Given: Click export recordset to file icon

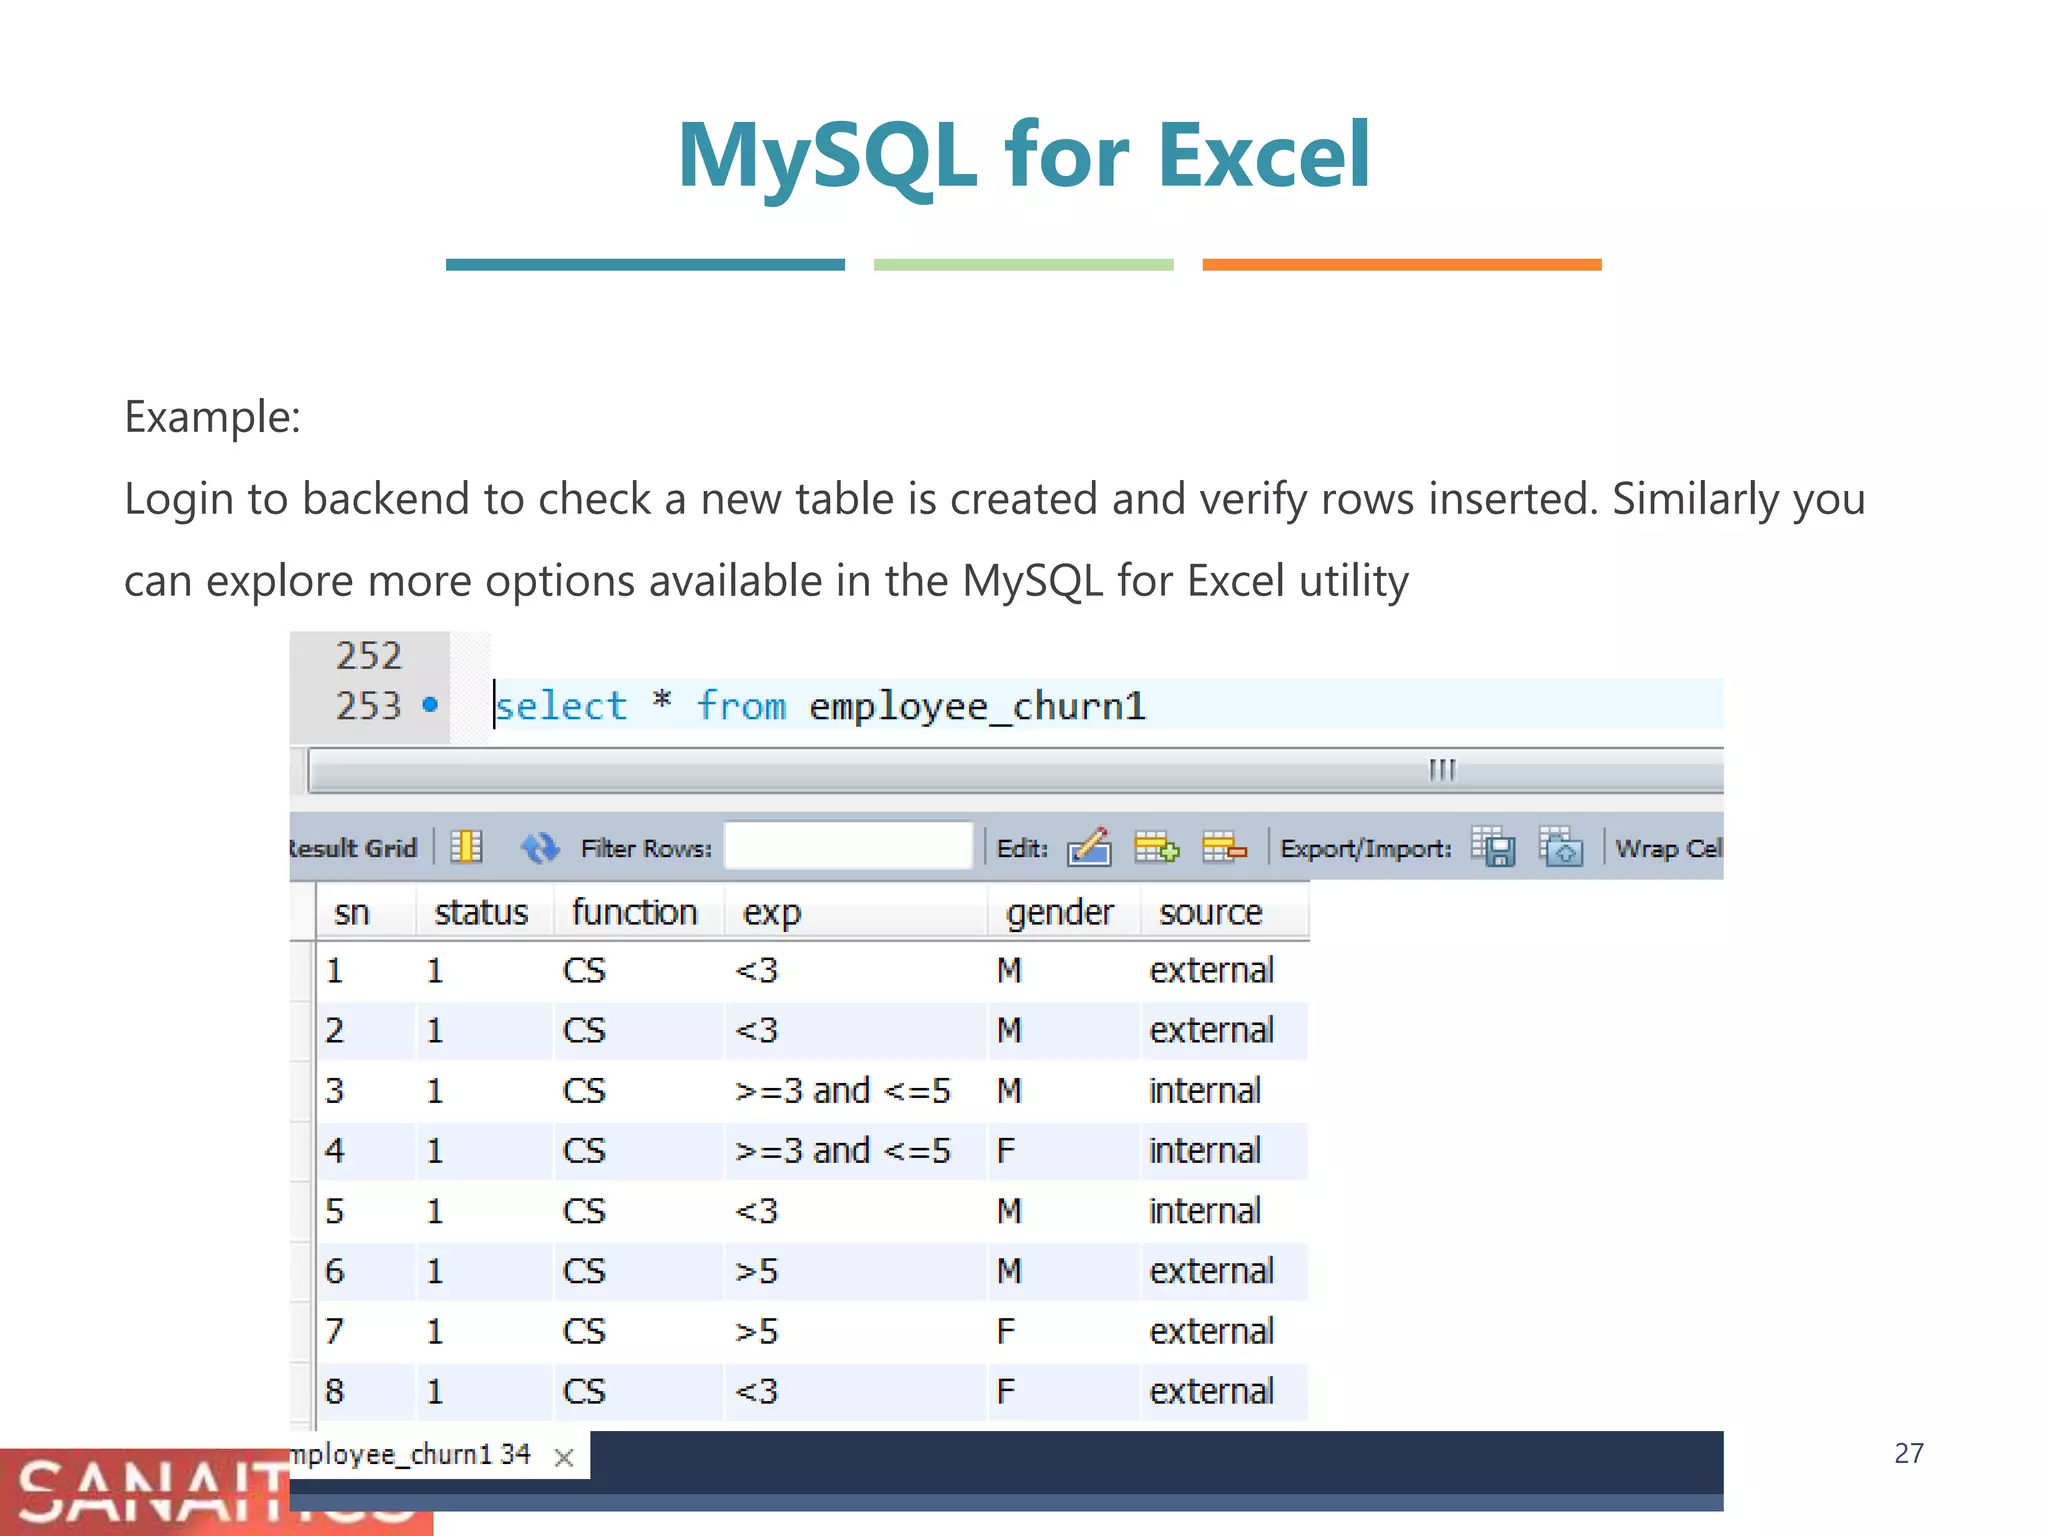Looking at the screenshot, I should point(1493,847).
